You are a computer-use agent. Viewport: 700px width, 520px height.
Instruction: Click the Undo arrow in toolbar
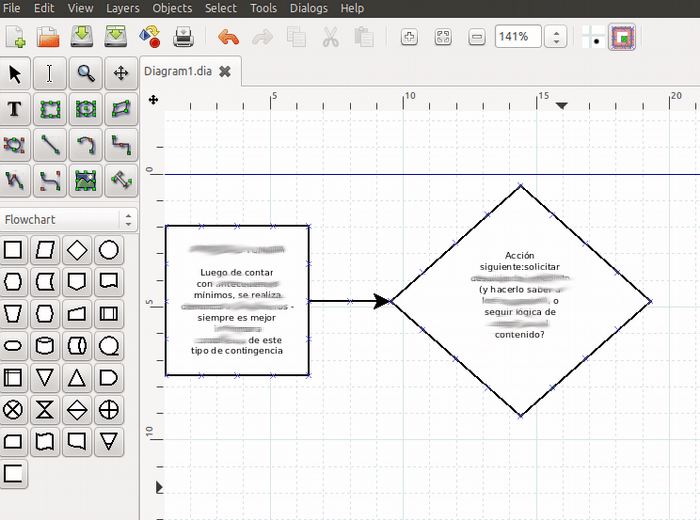click(x=228, y=37)
